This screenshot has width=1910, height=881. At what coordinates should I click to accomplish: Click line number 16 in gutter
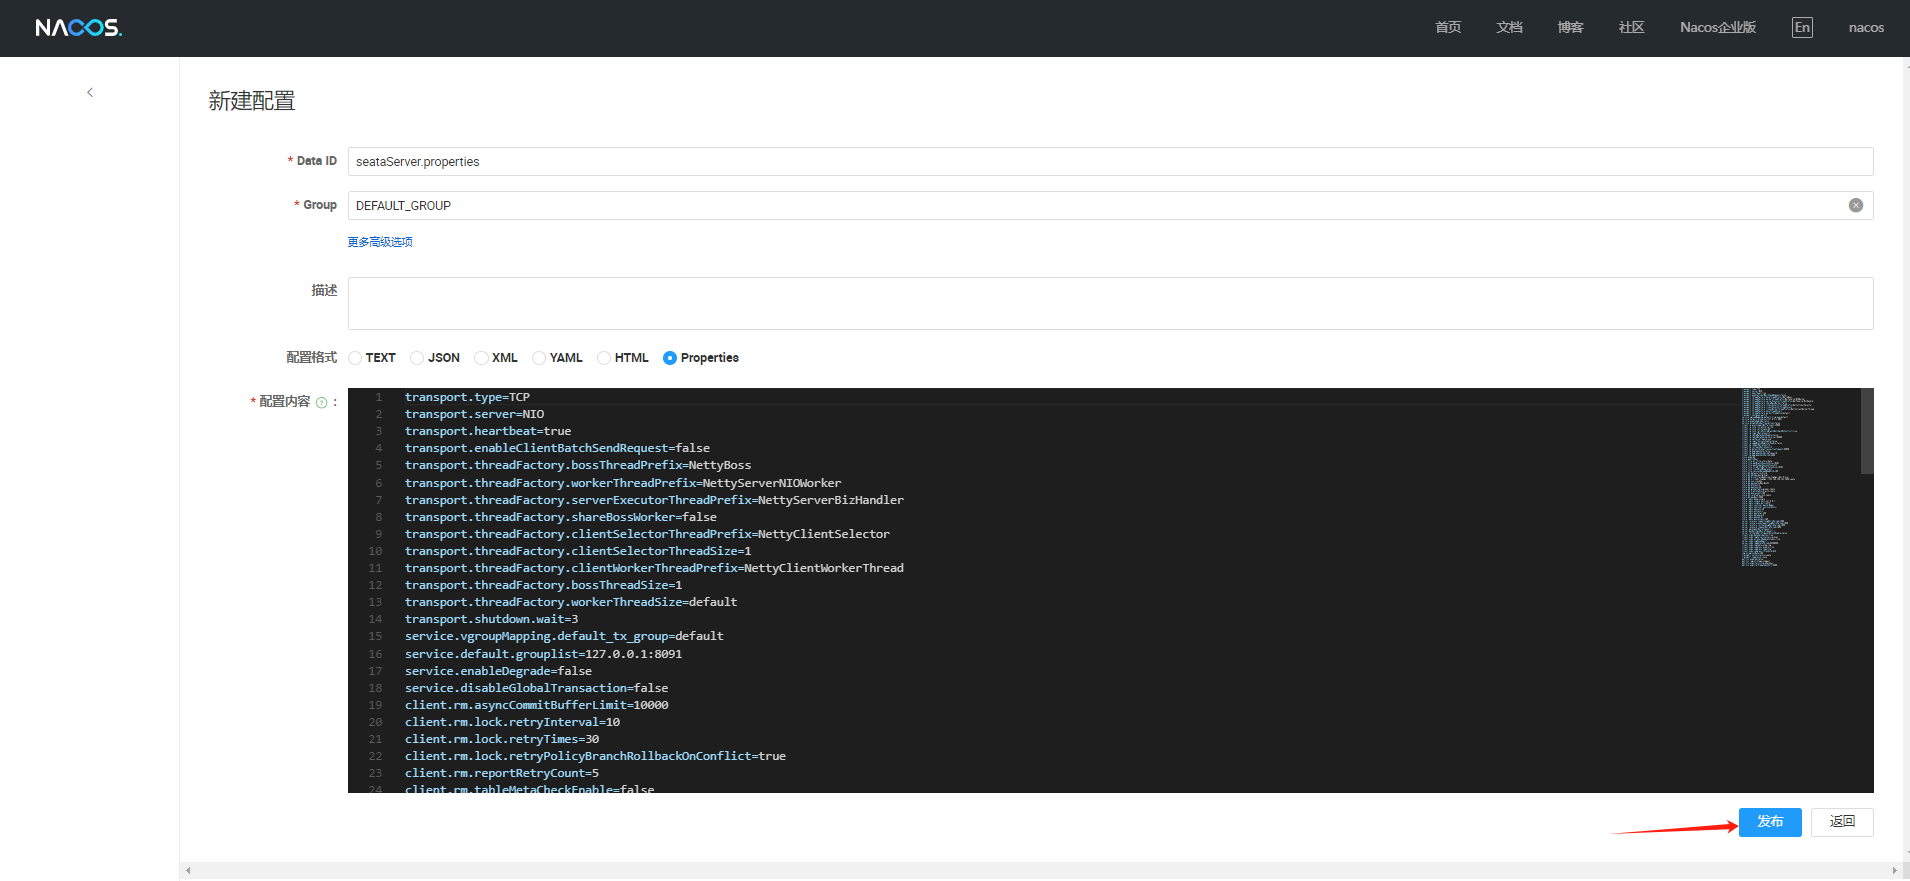(375, 654)
